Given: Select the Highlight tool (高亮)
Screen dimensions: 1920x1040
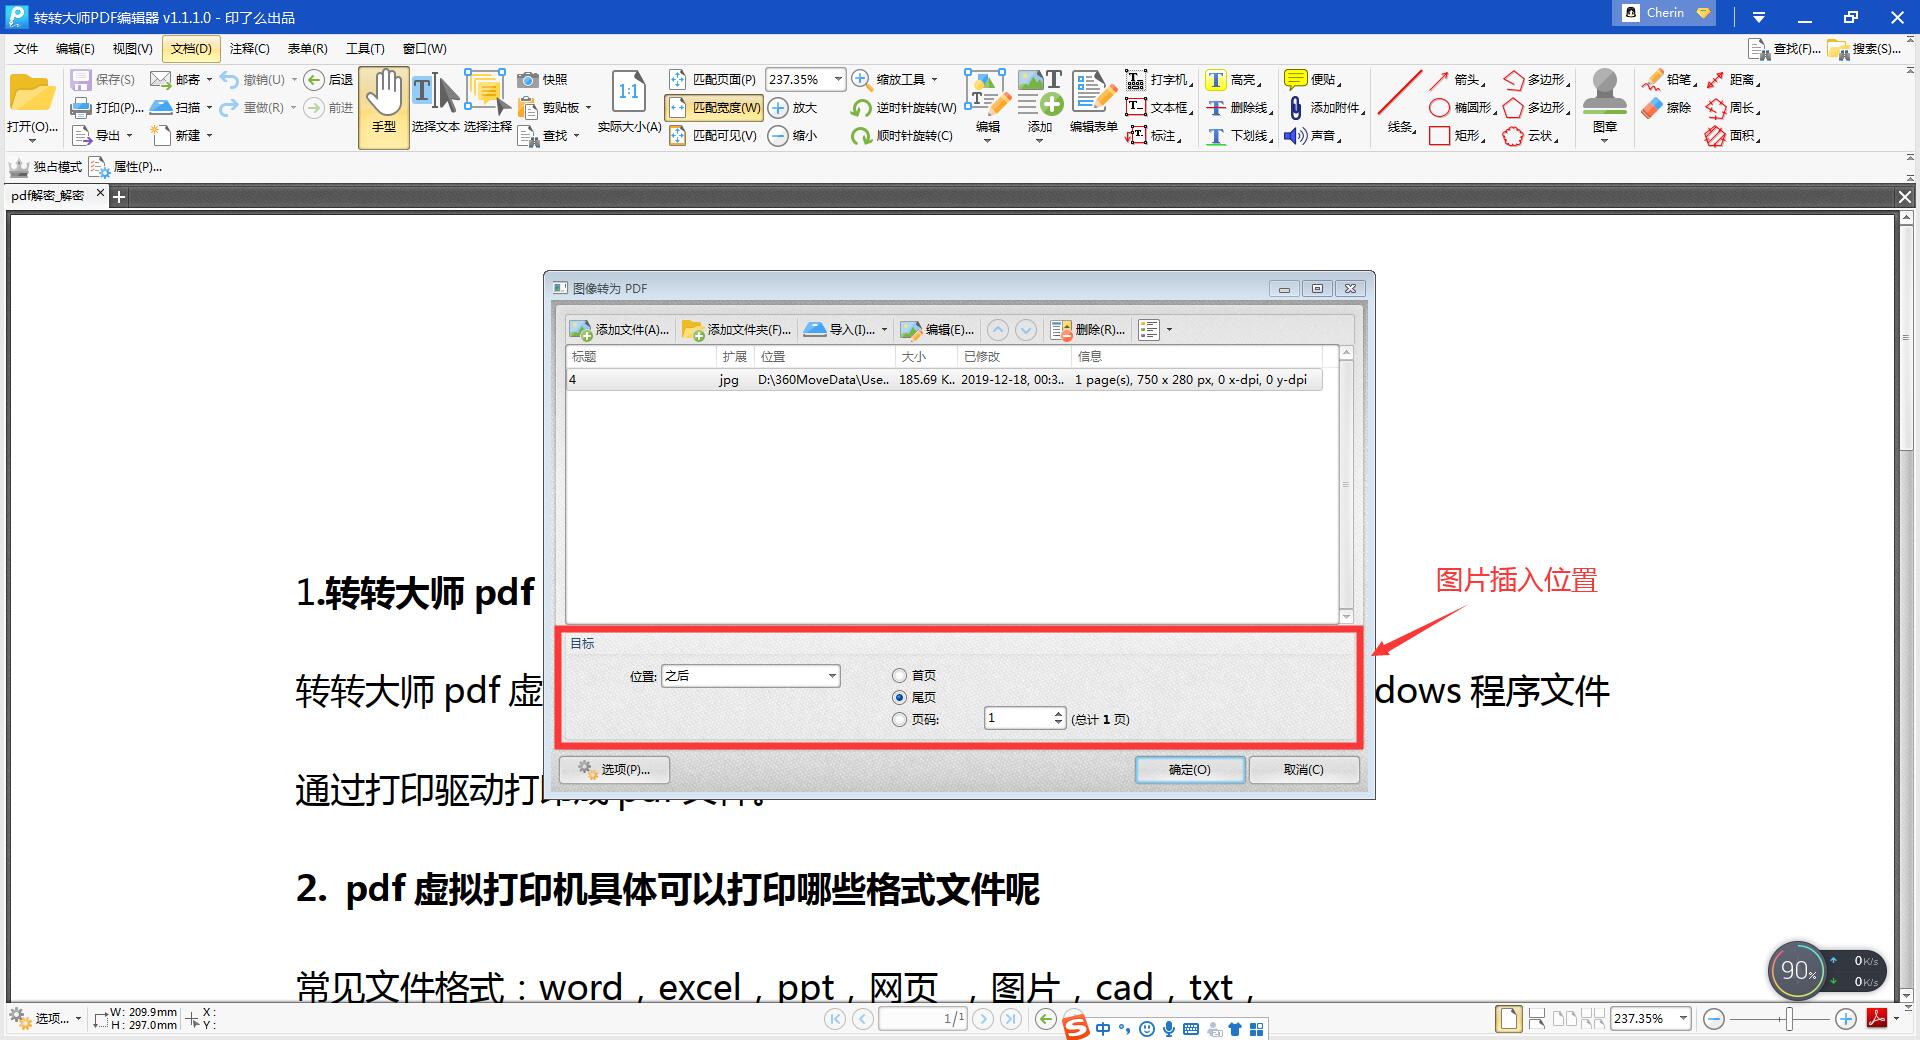Looking at the screenshot, I should (x=1233, y=79).
